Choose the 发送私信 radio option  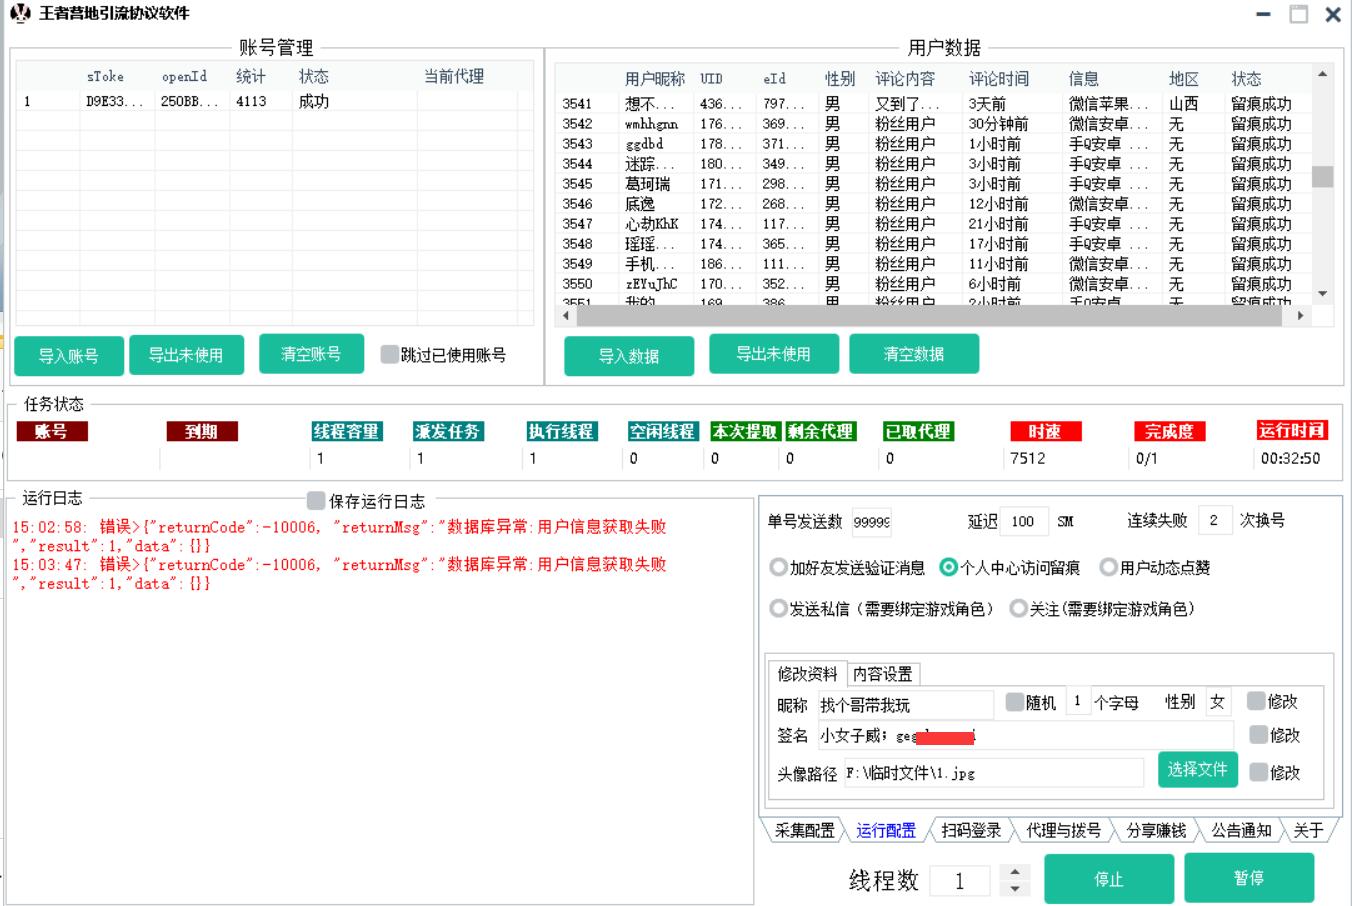click(779, 609)
